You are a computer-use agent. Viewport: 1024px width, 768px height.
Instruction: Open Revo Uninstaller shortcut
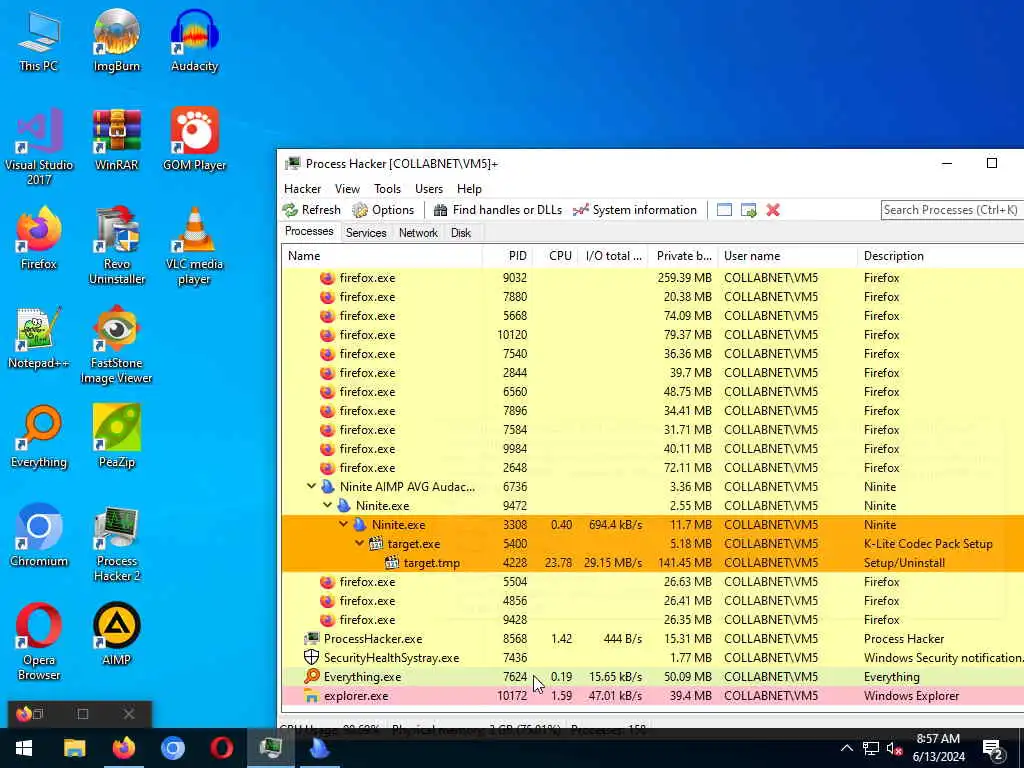pos(116,246)
